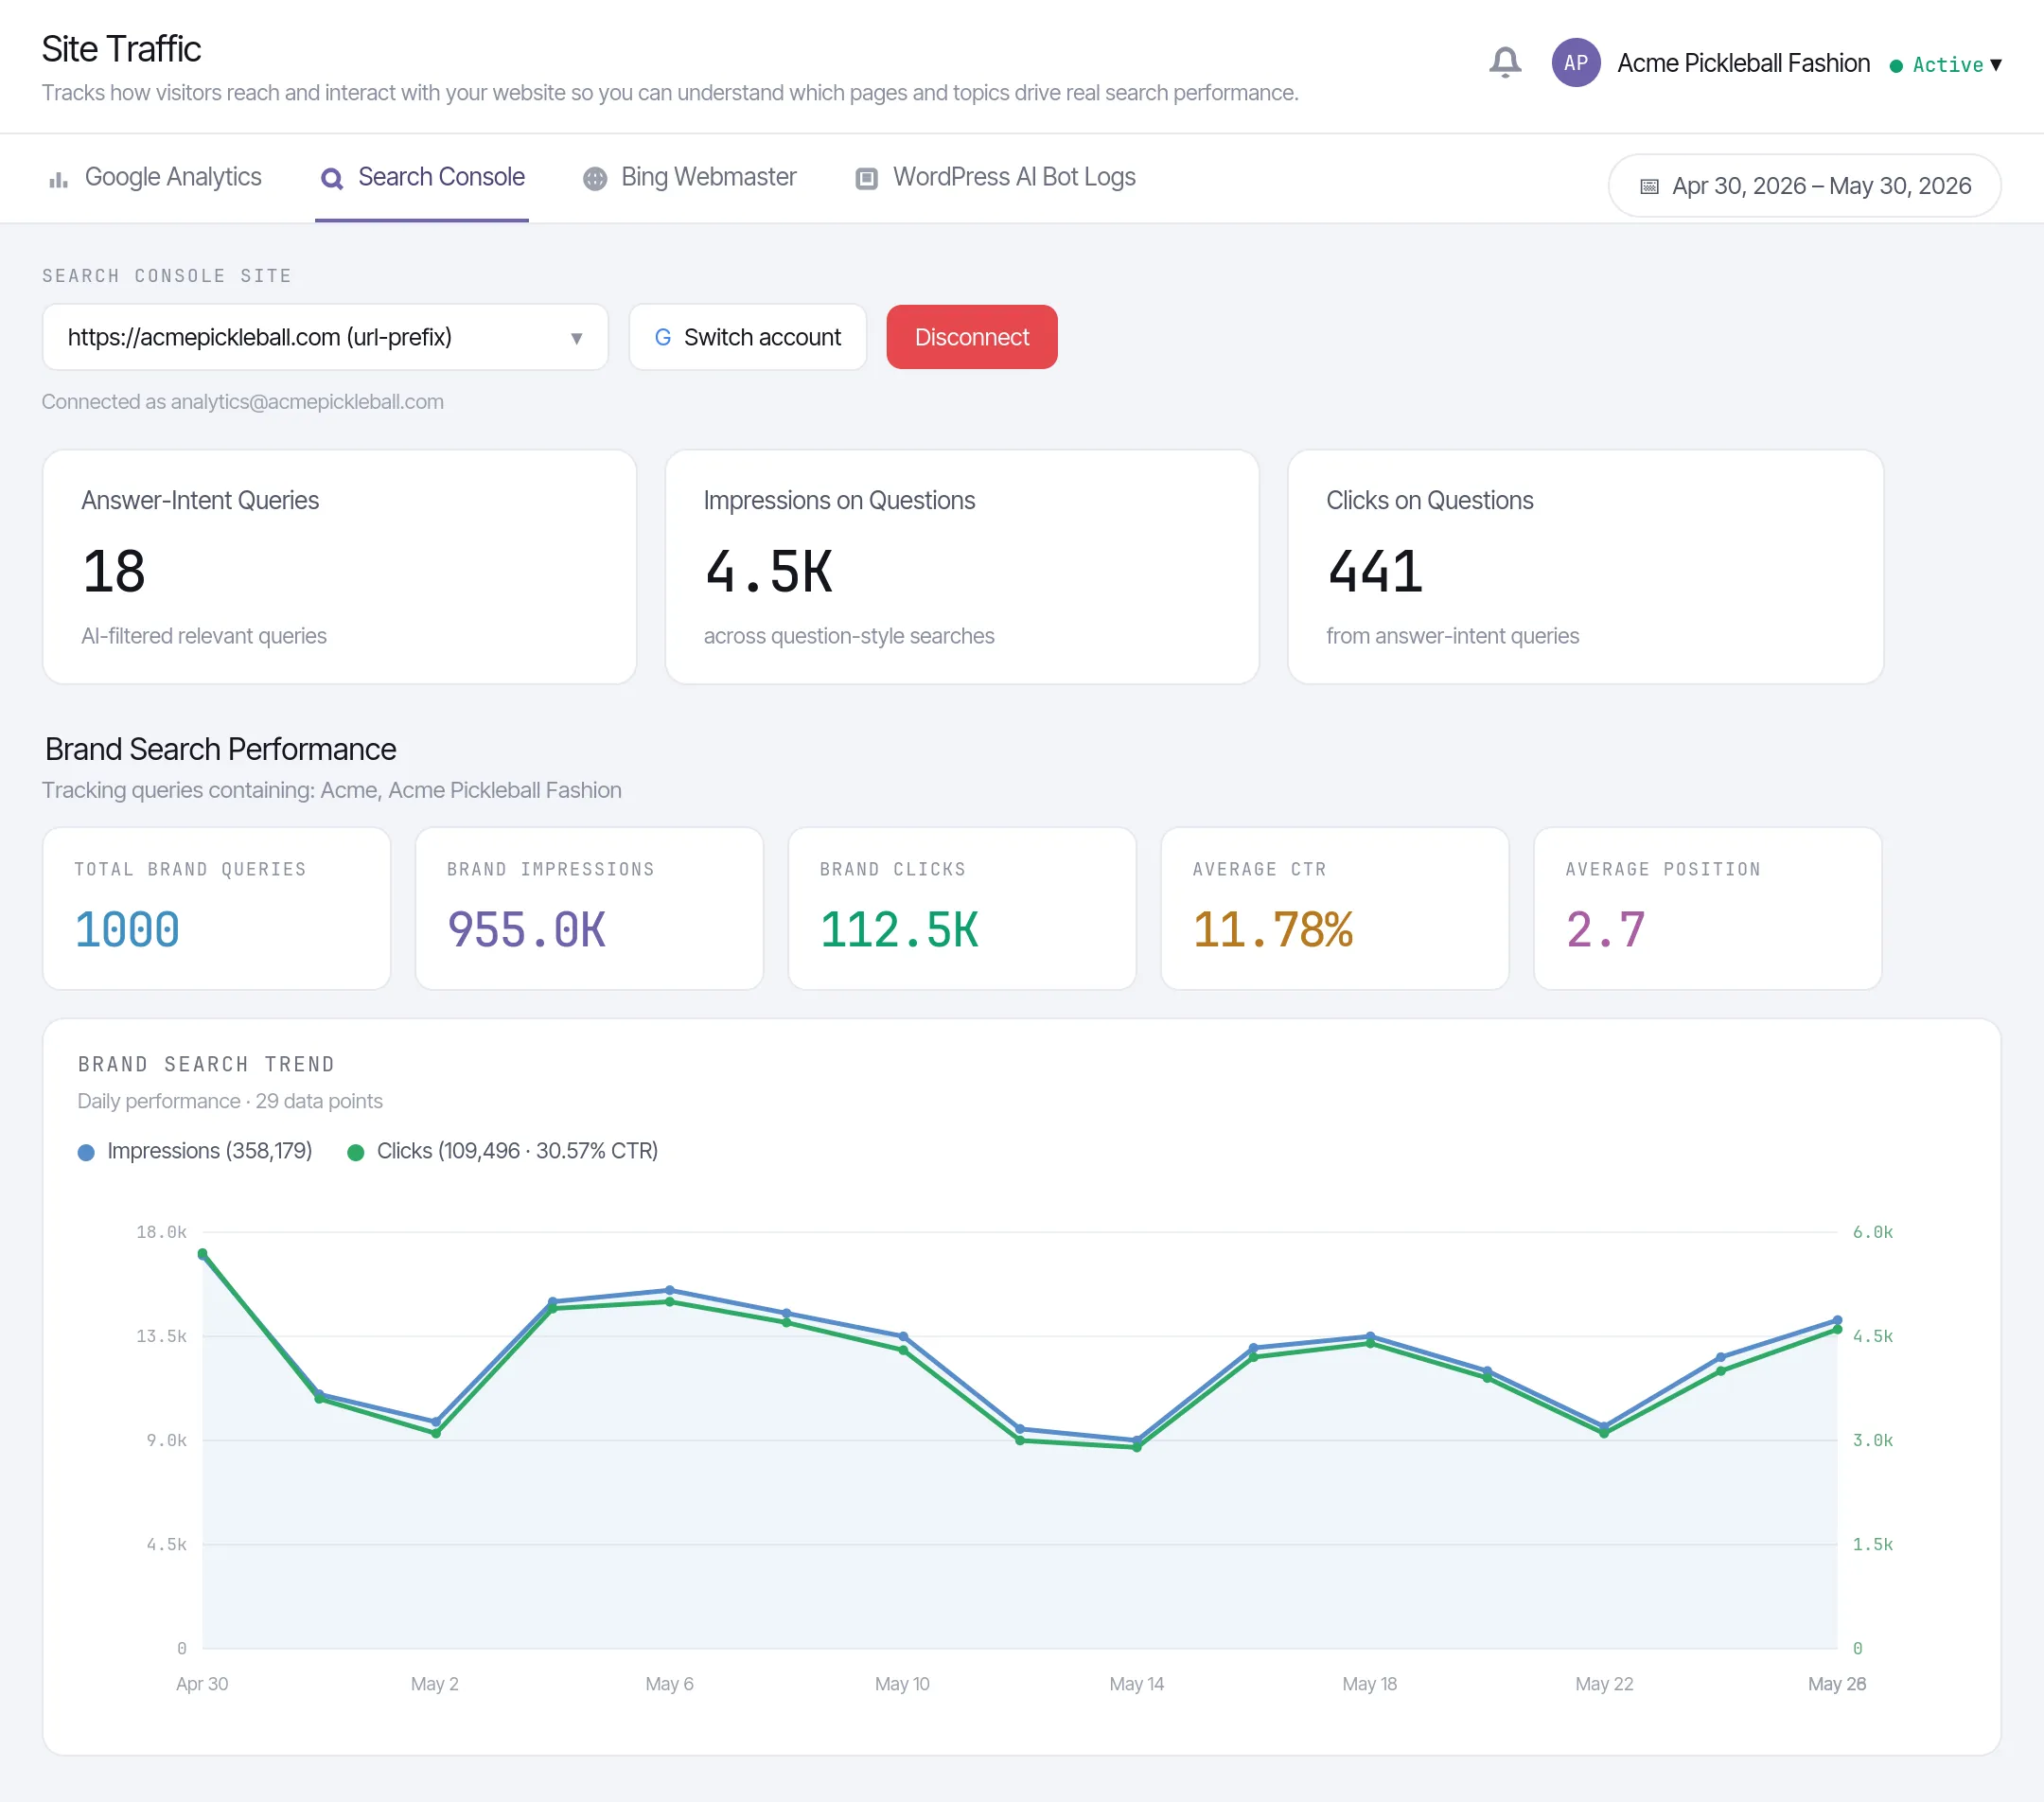Click the Average CTR value 11.78%
The width and height of the screenshot is (2044, 1802).
pyautogui.click(x=1273, y=930)
